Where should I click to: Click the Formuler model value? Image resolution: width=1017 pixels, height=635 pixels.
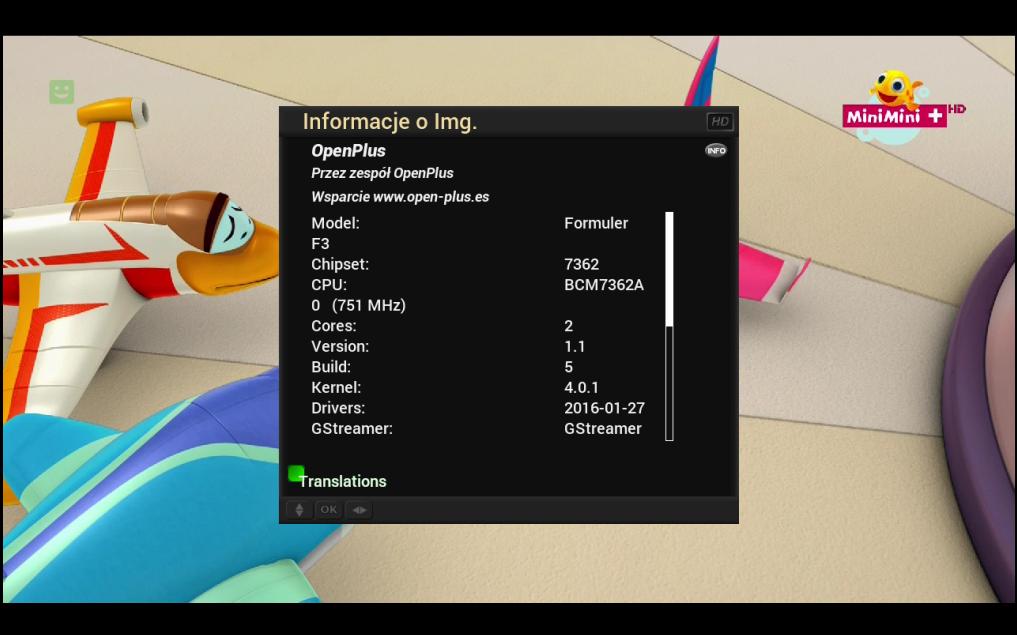pos(596,223)
